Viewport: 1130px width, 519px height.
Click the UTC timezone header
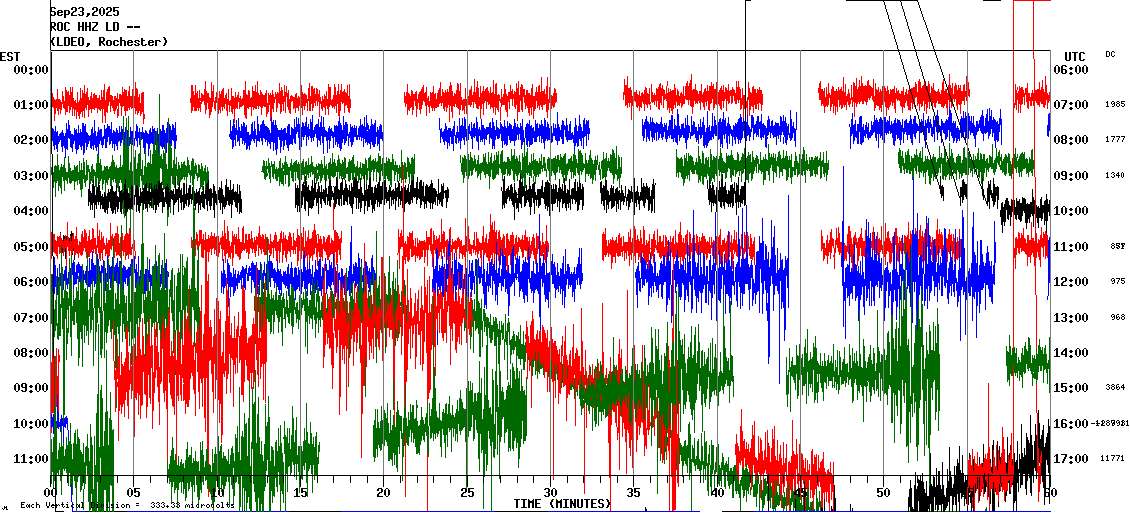[x=1074, y=56]
